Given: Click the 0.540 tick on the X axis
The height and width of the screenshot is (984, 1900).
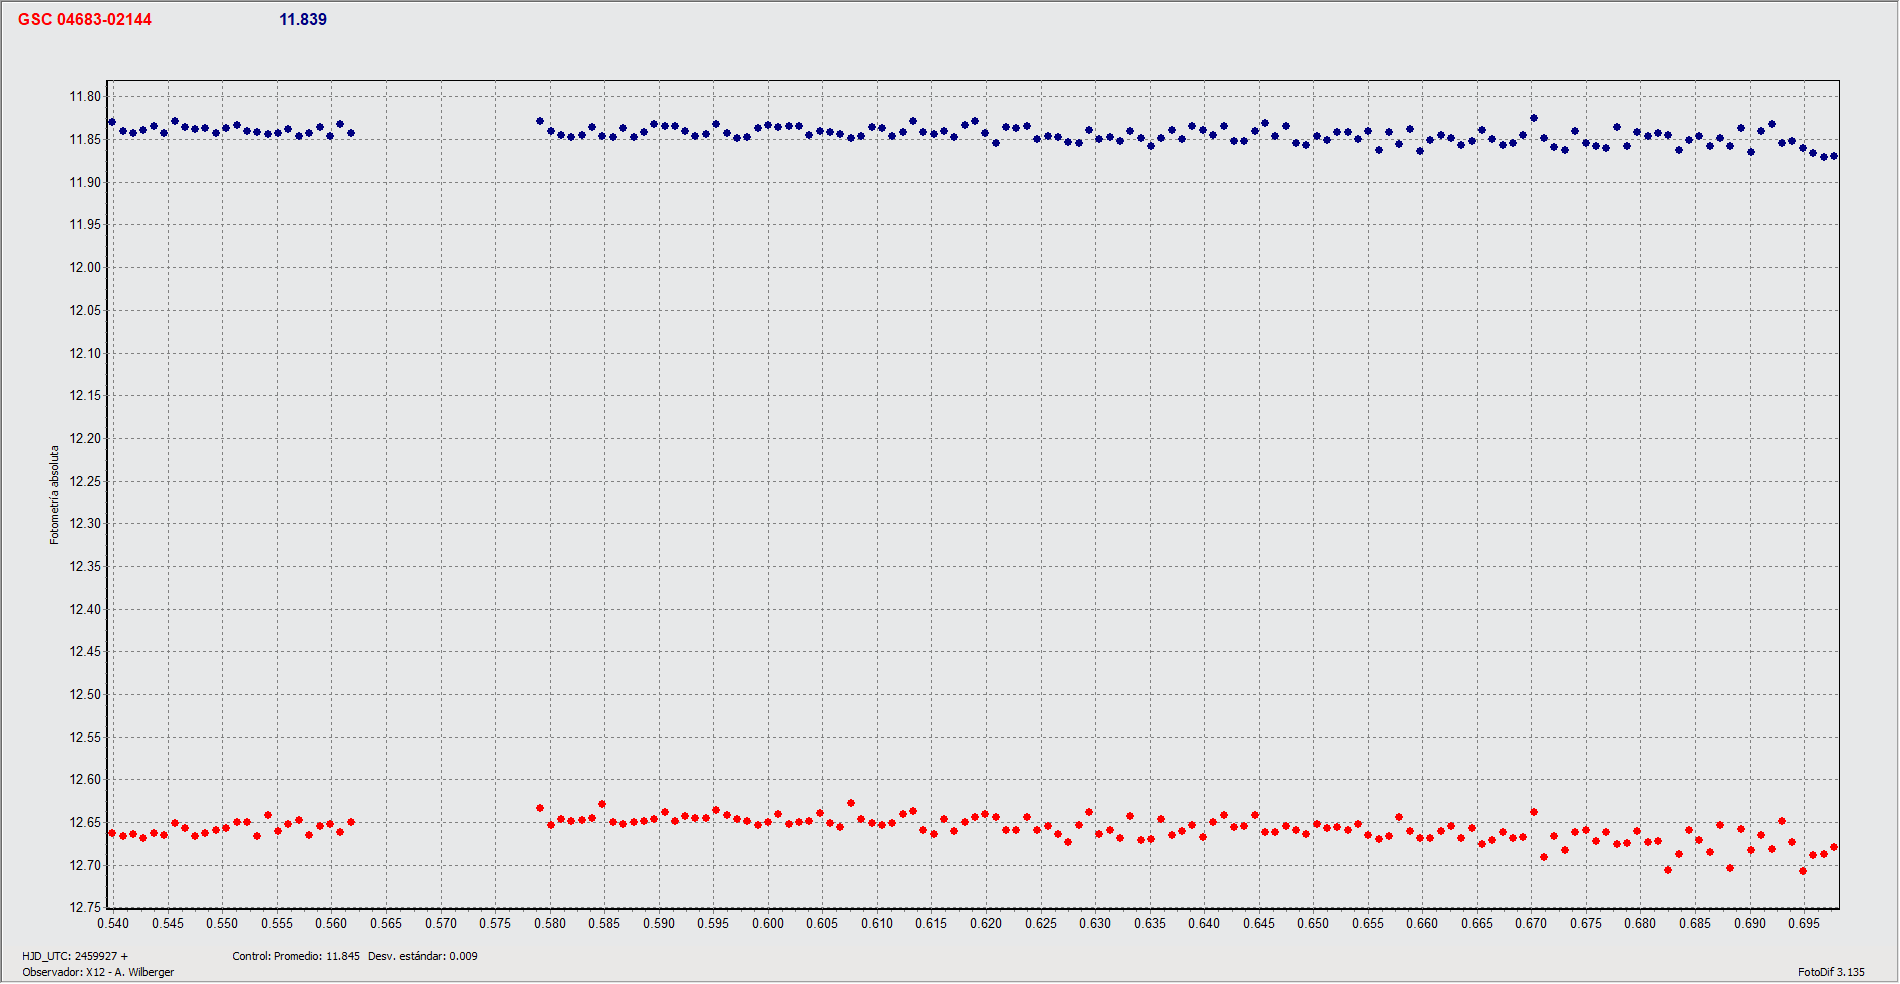Looking at the screenshot, I should click(113, 923).
